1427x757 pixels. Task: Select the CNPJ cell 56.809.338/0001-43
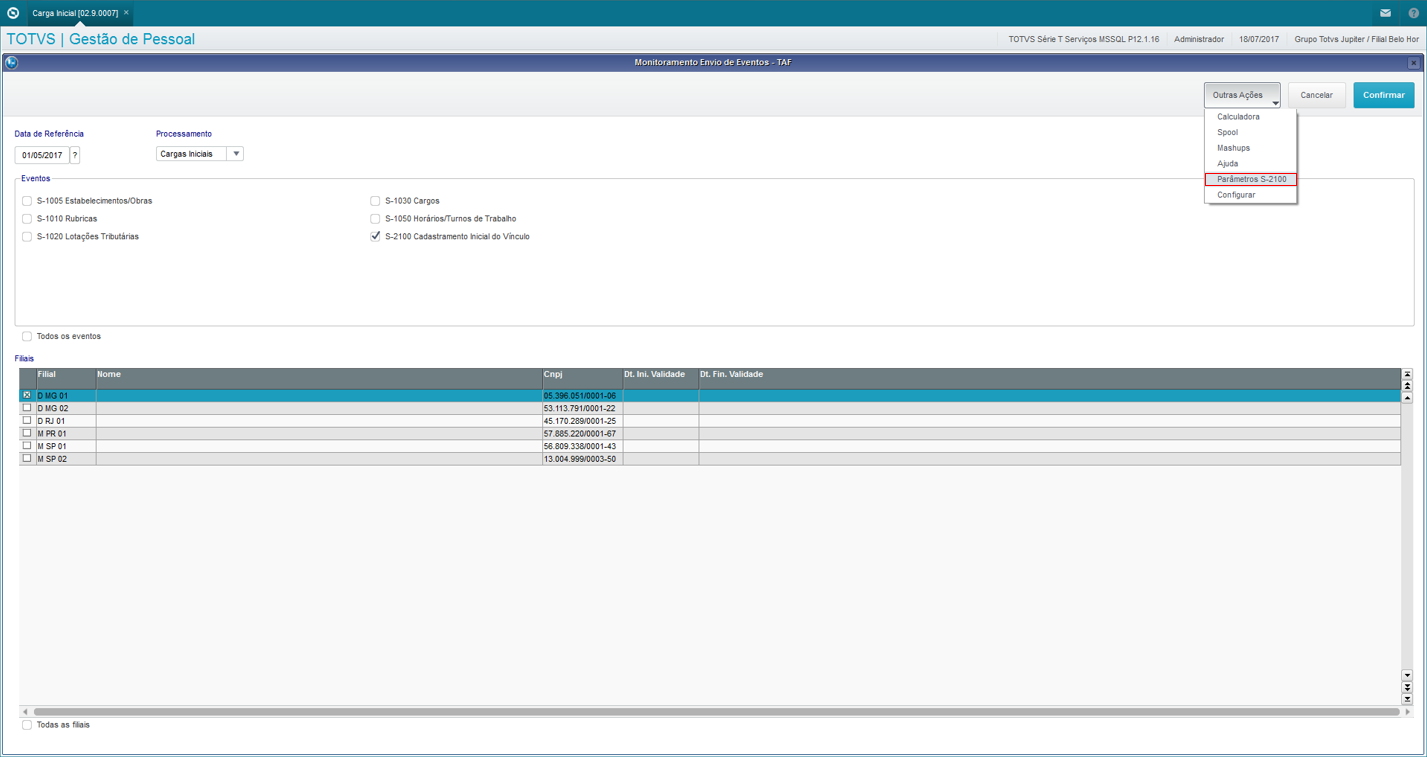pos(582,446)
